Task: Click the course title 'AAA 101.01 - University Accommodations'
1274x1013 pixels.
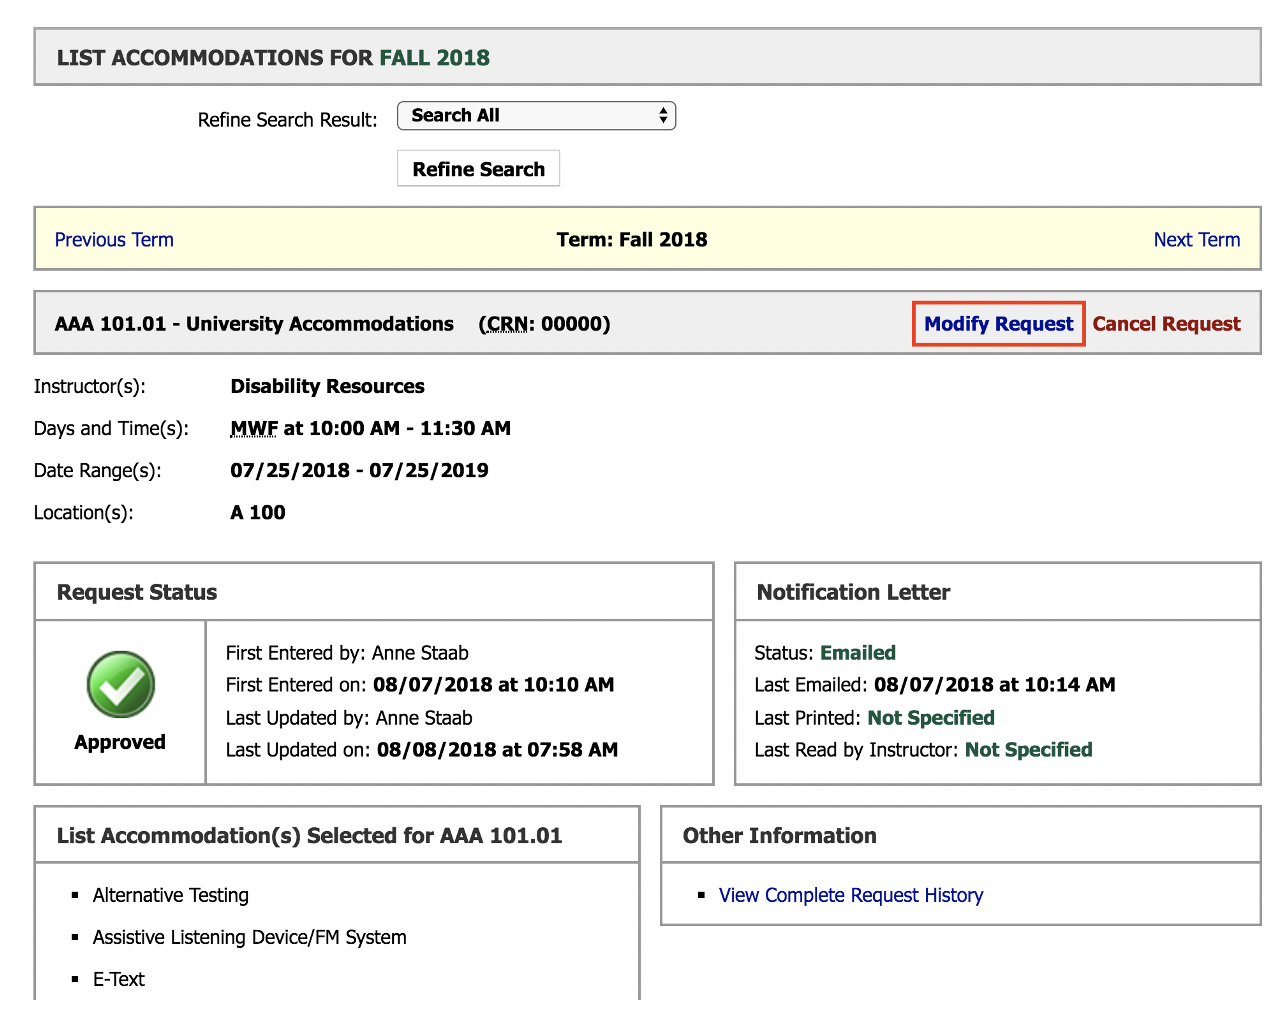Action: click(x=254, y=324)
